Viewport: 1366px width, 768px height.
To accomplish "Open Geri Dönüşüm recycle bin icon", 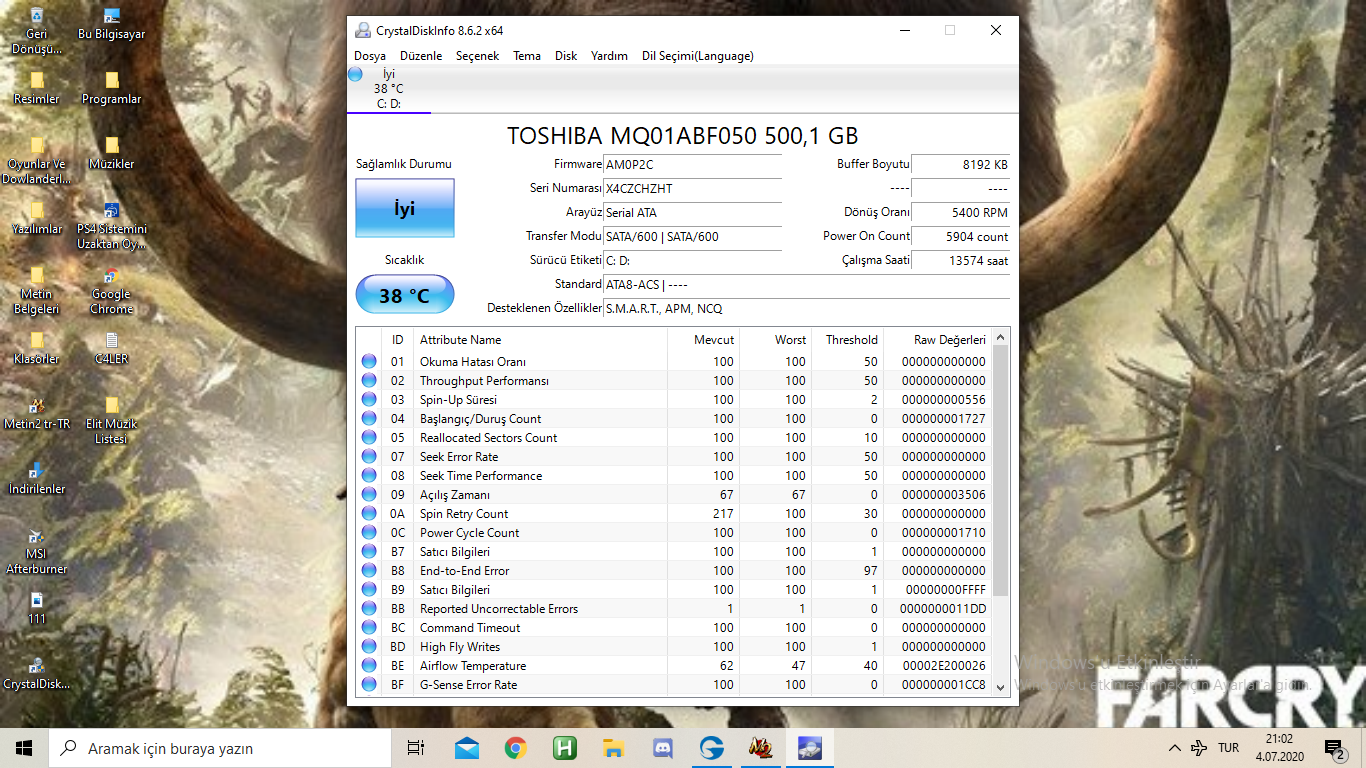I will click(36, 30).
